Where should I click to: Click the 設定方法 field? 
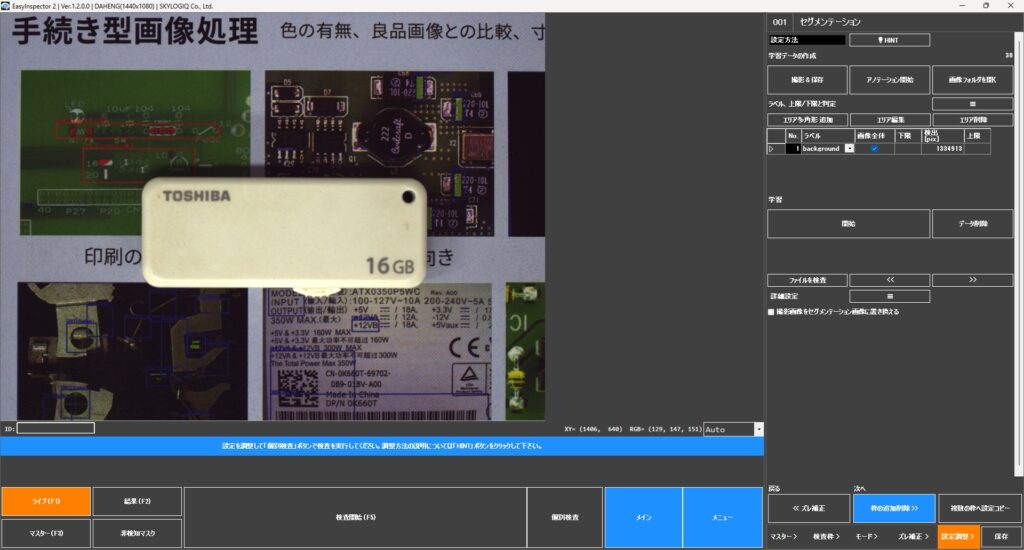point(807,40)
